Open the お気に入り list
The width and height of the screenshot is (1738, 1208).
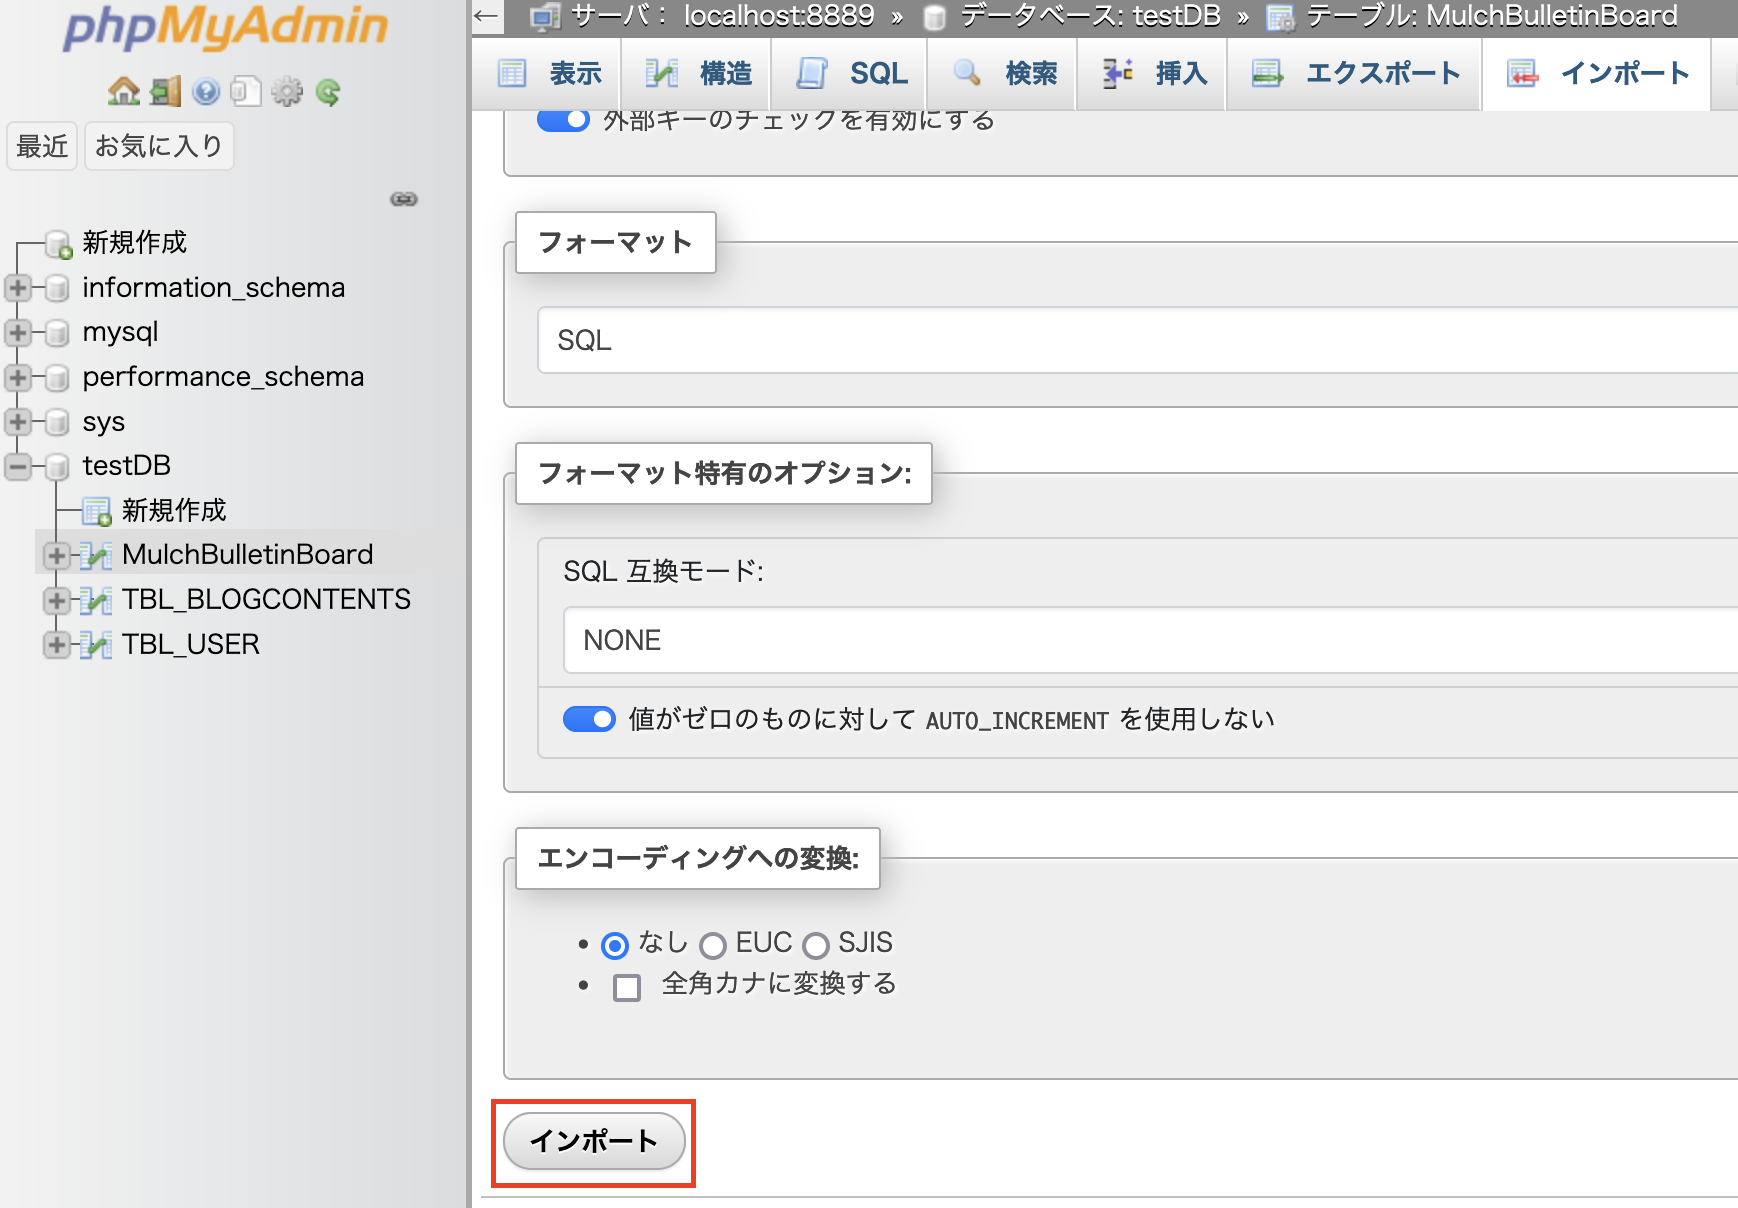coord(158,145)
